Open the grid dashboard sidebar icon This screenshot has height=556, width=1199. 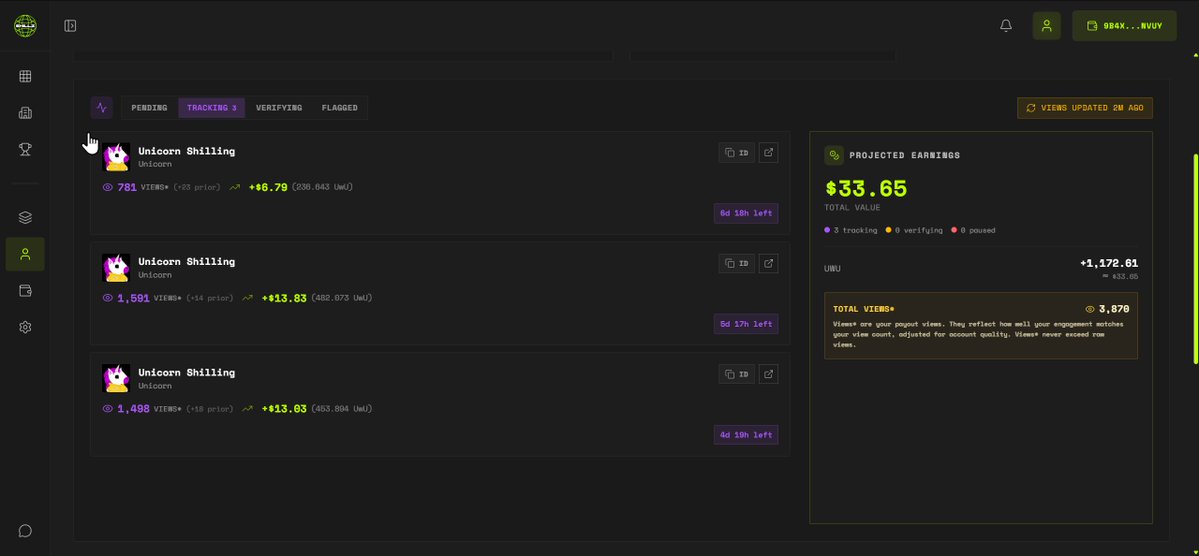coord(25,76)
